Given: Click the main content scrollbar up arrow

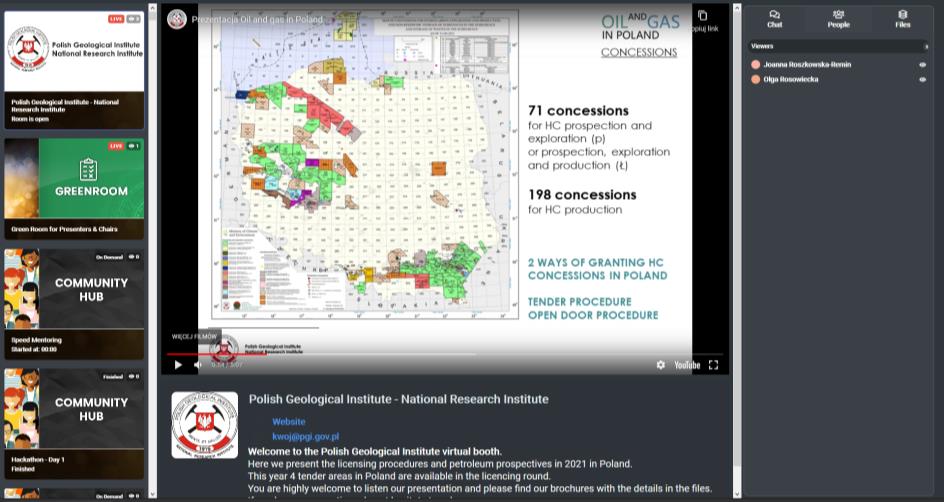Looking at the screenshot, I should [737, 8].
